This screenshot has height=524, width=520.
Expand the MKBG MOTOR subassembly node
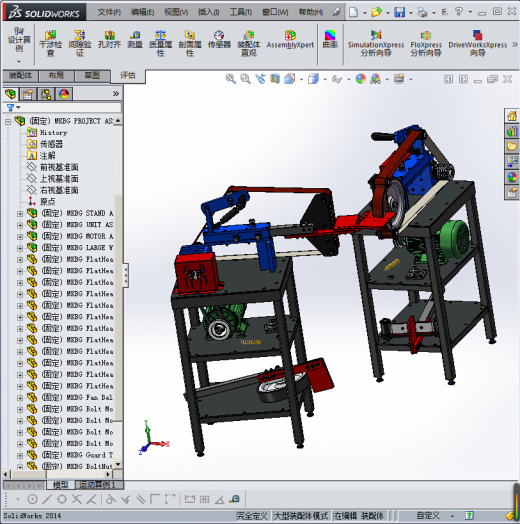point(20,237)
